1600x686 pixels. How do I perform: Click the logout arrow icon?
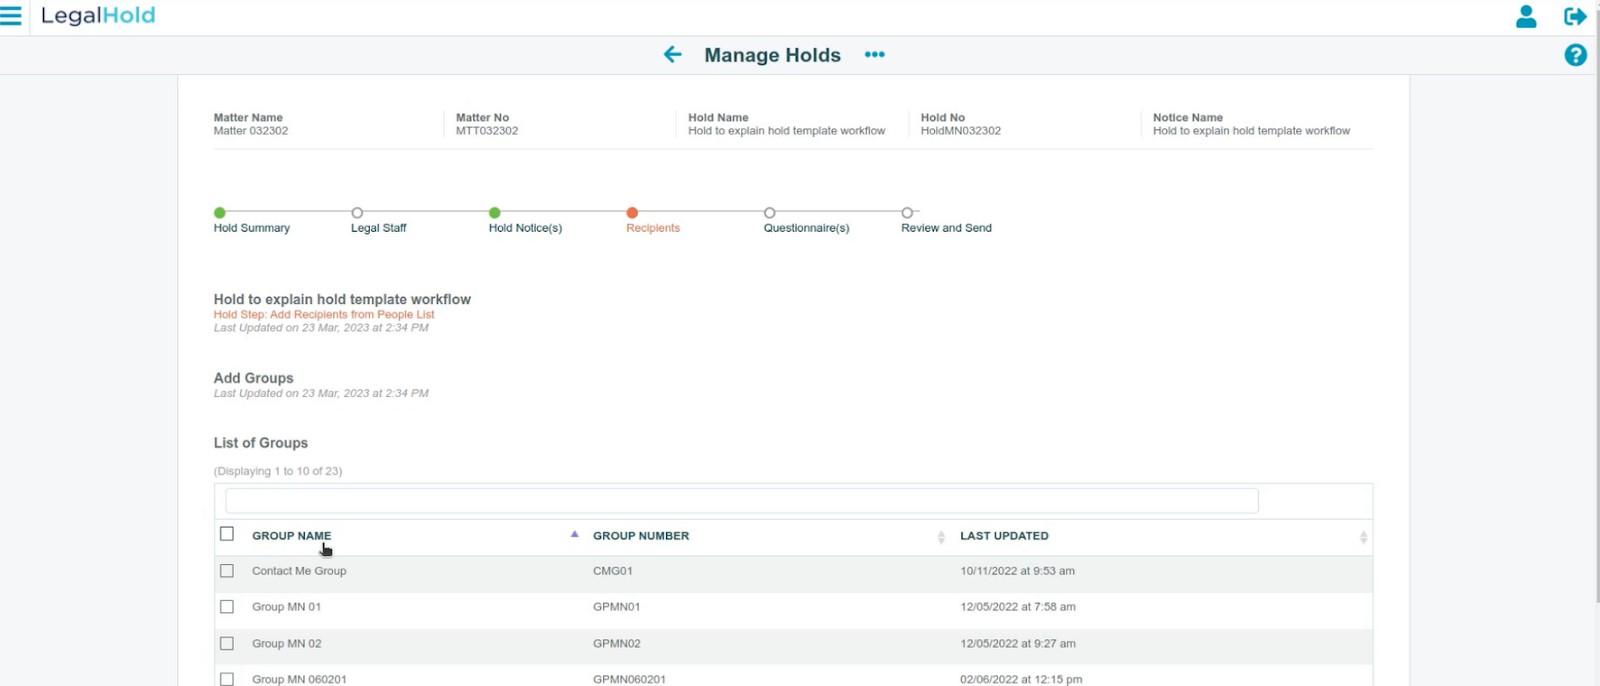[x=1575, y=16]
